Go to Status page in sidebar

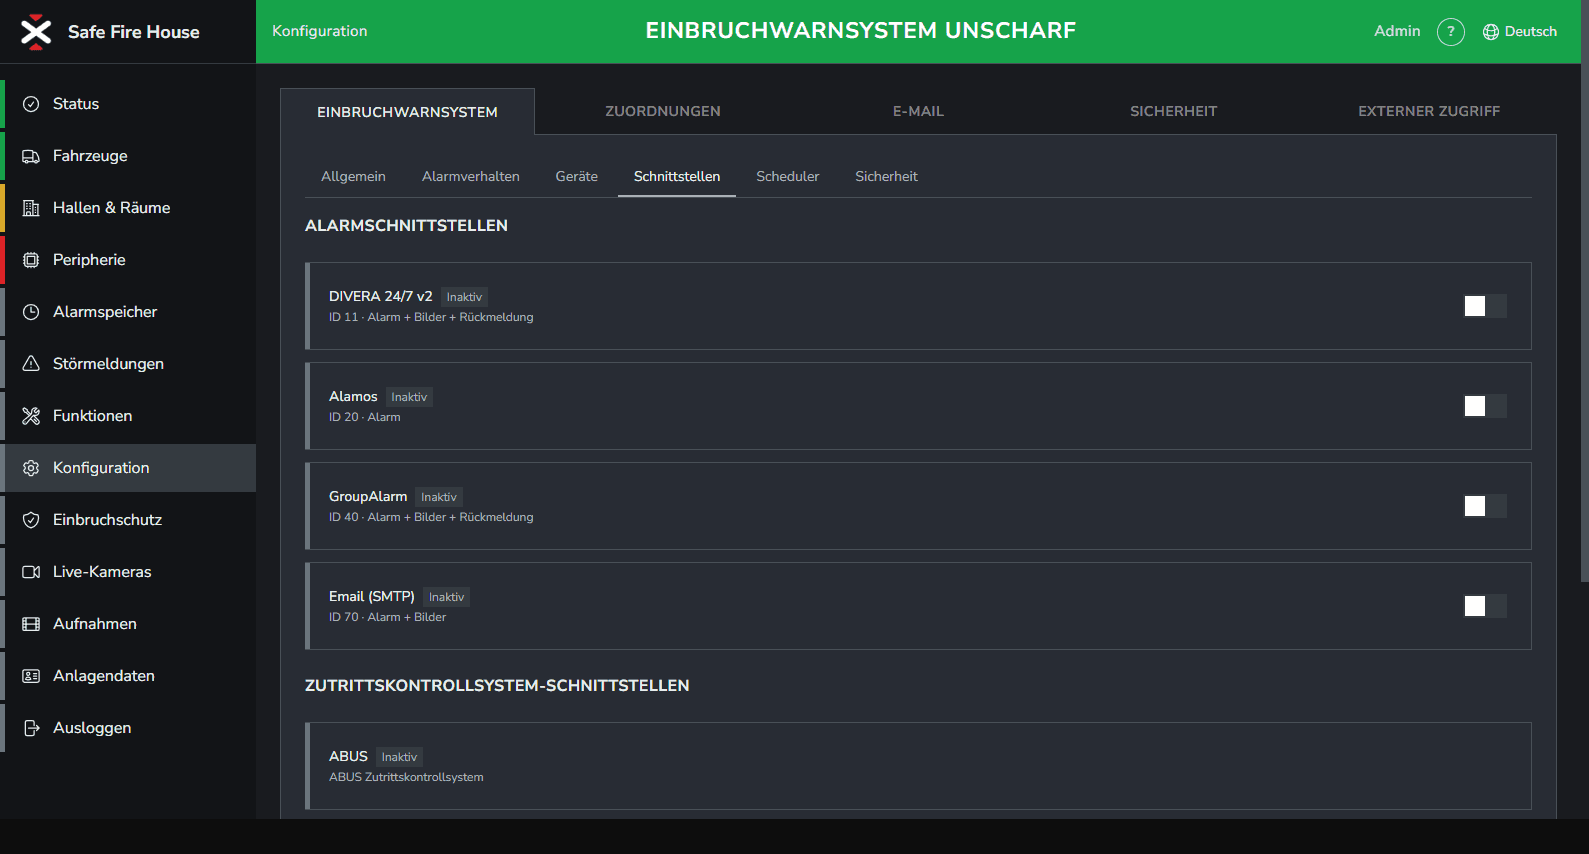(128, 104)
